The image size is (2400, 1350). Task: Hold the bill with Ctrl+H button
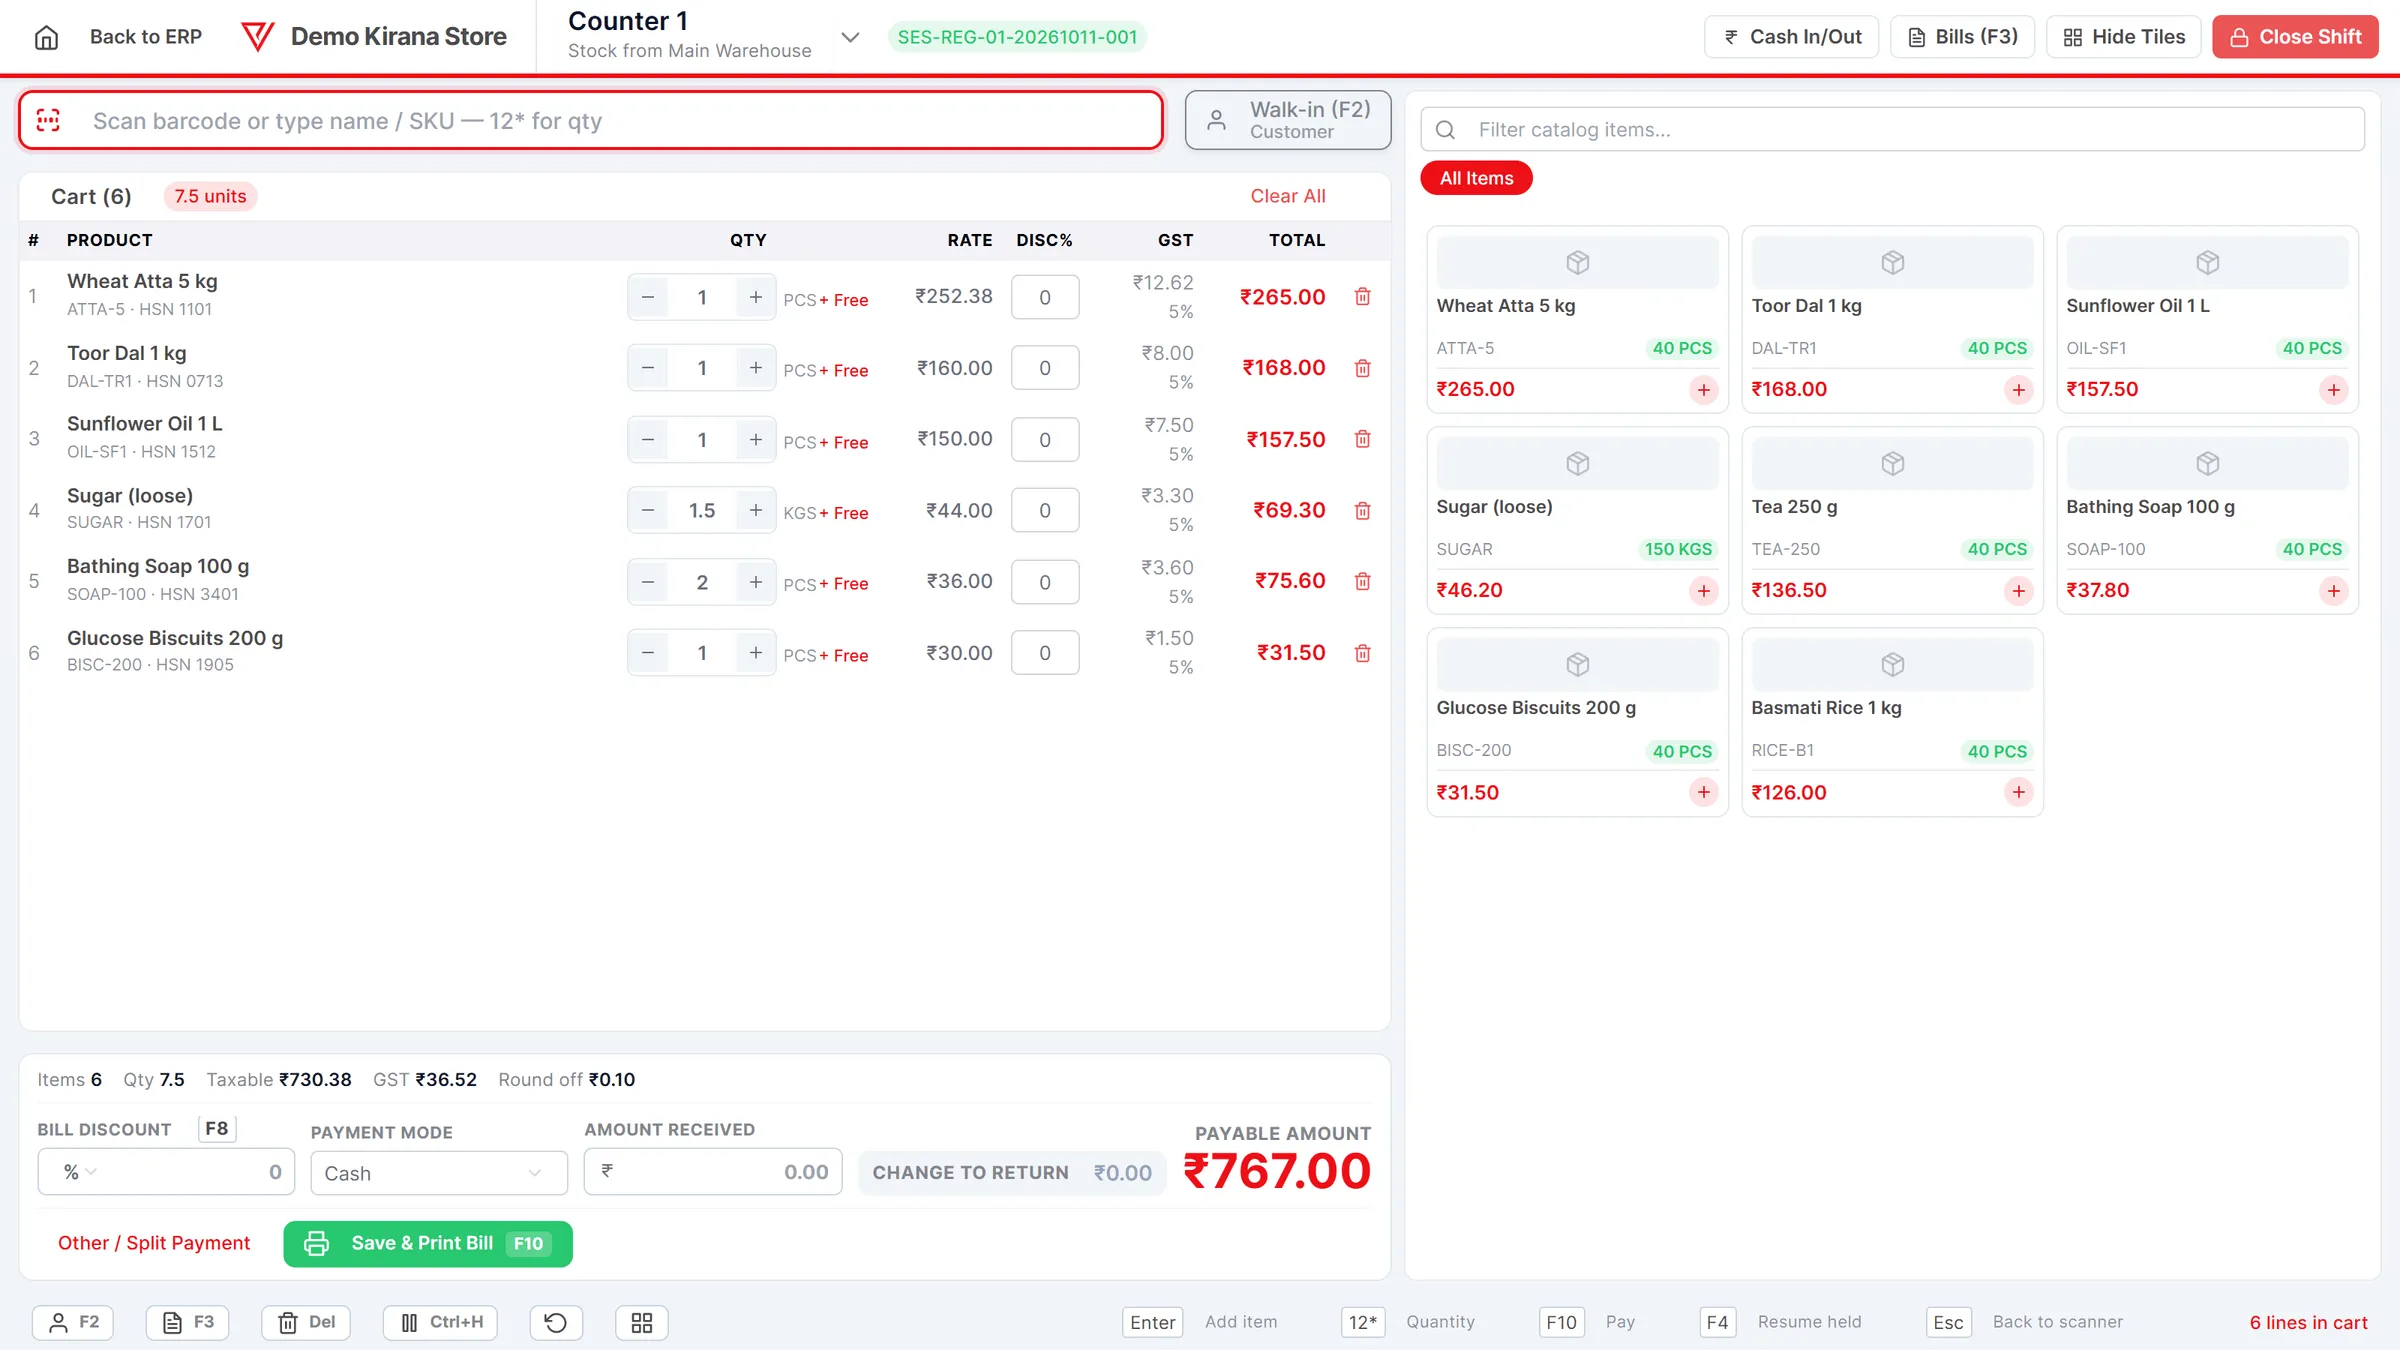coord(440,1322)
